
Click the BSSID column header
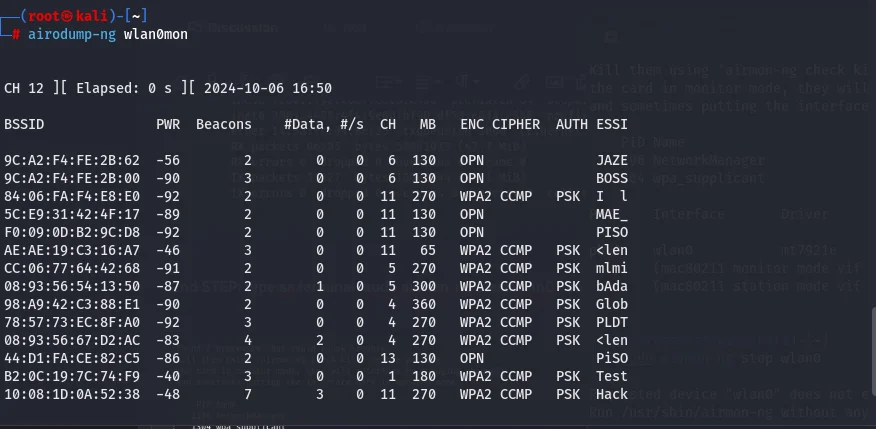tap(24, 125)
